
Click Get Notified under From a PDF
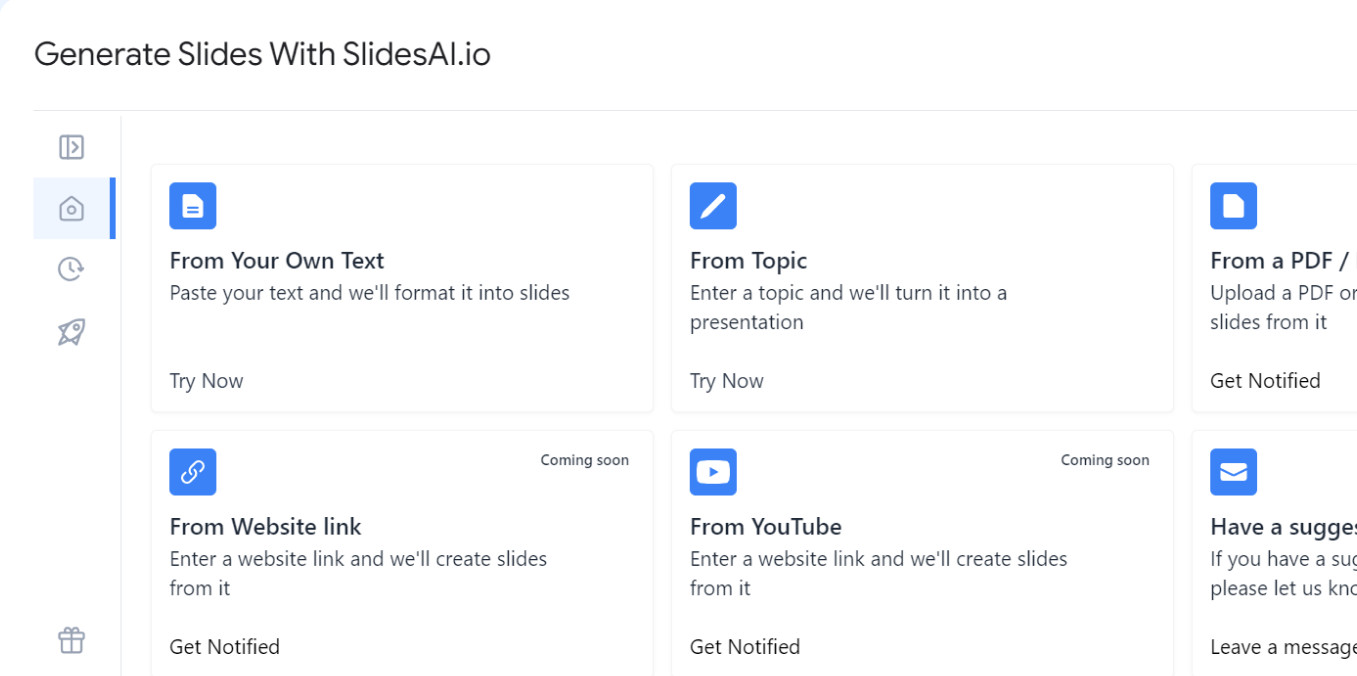tap(1265, 381)
